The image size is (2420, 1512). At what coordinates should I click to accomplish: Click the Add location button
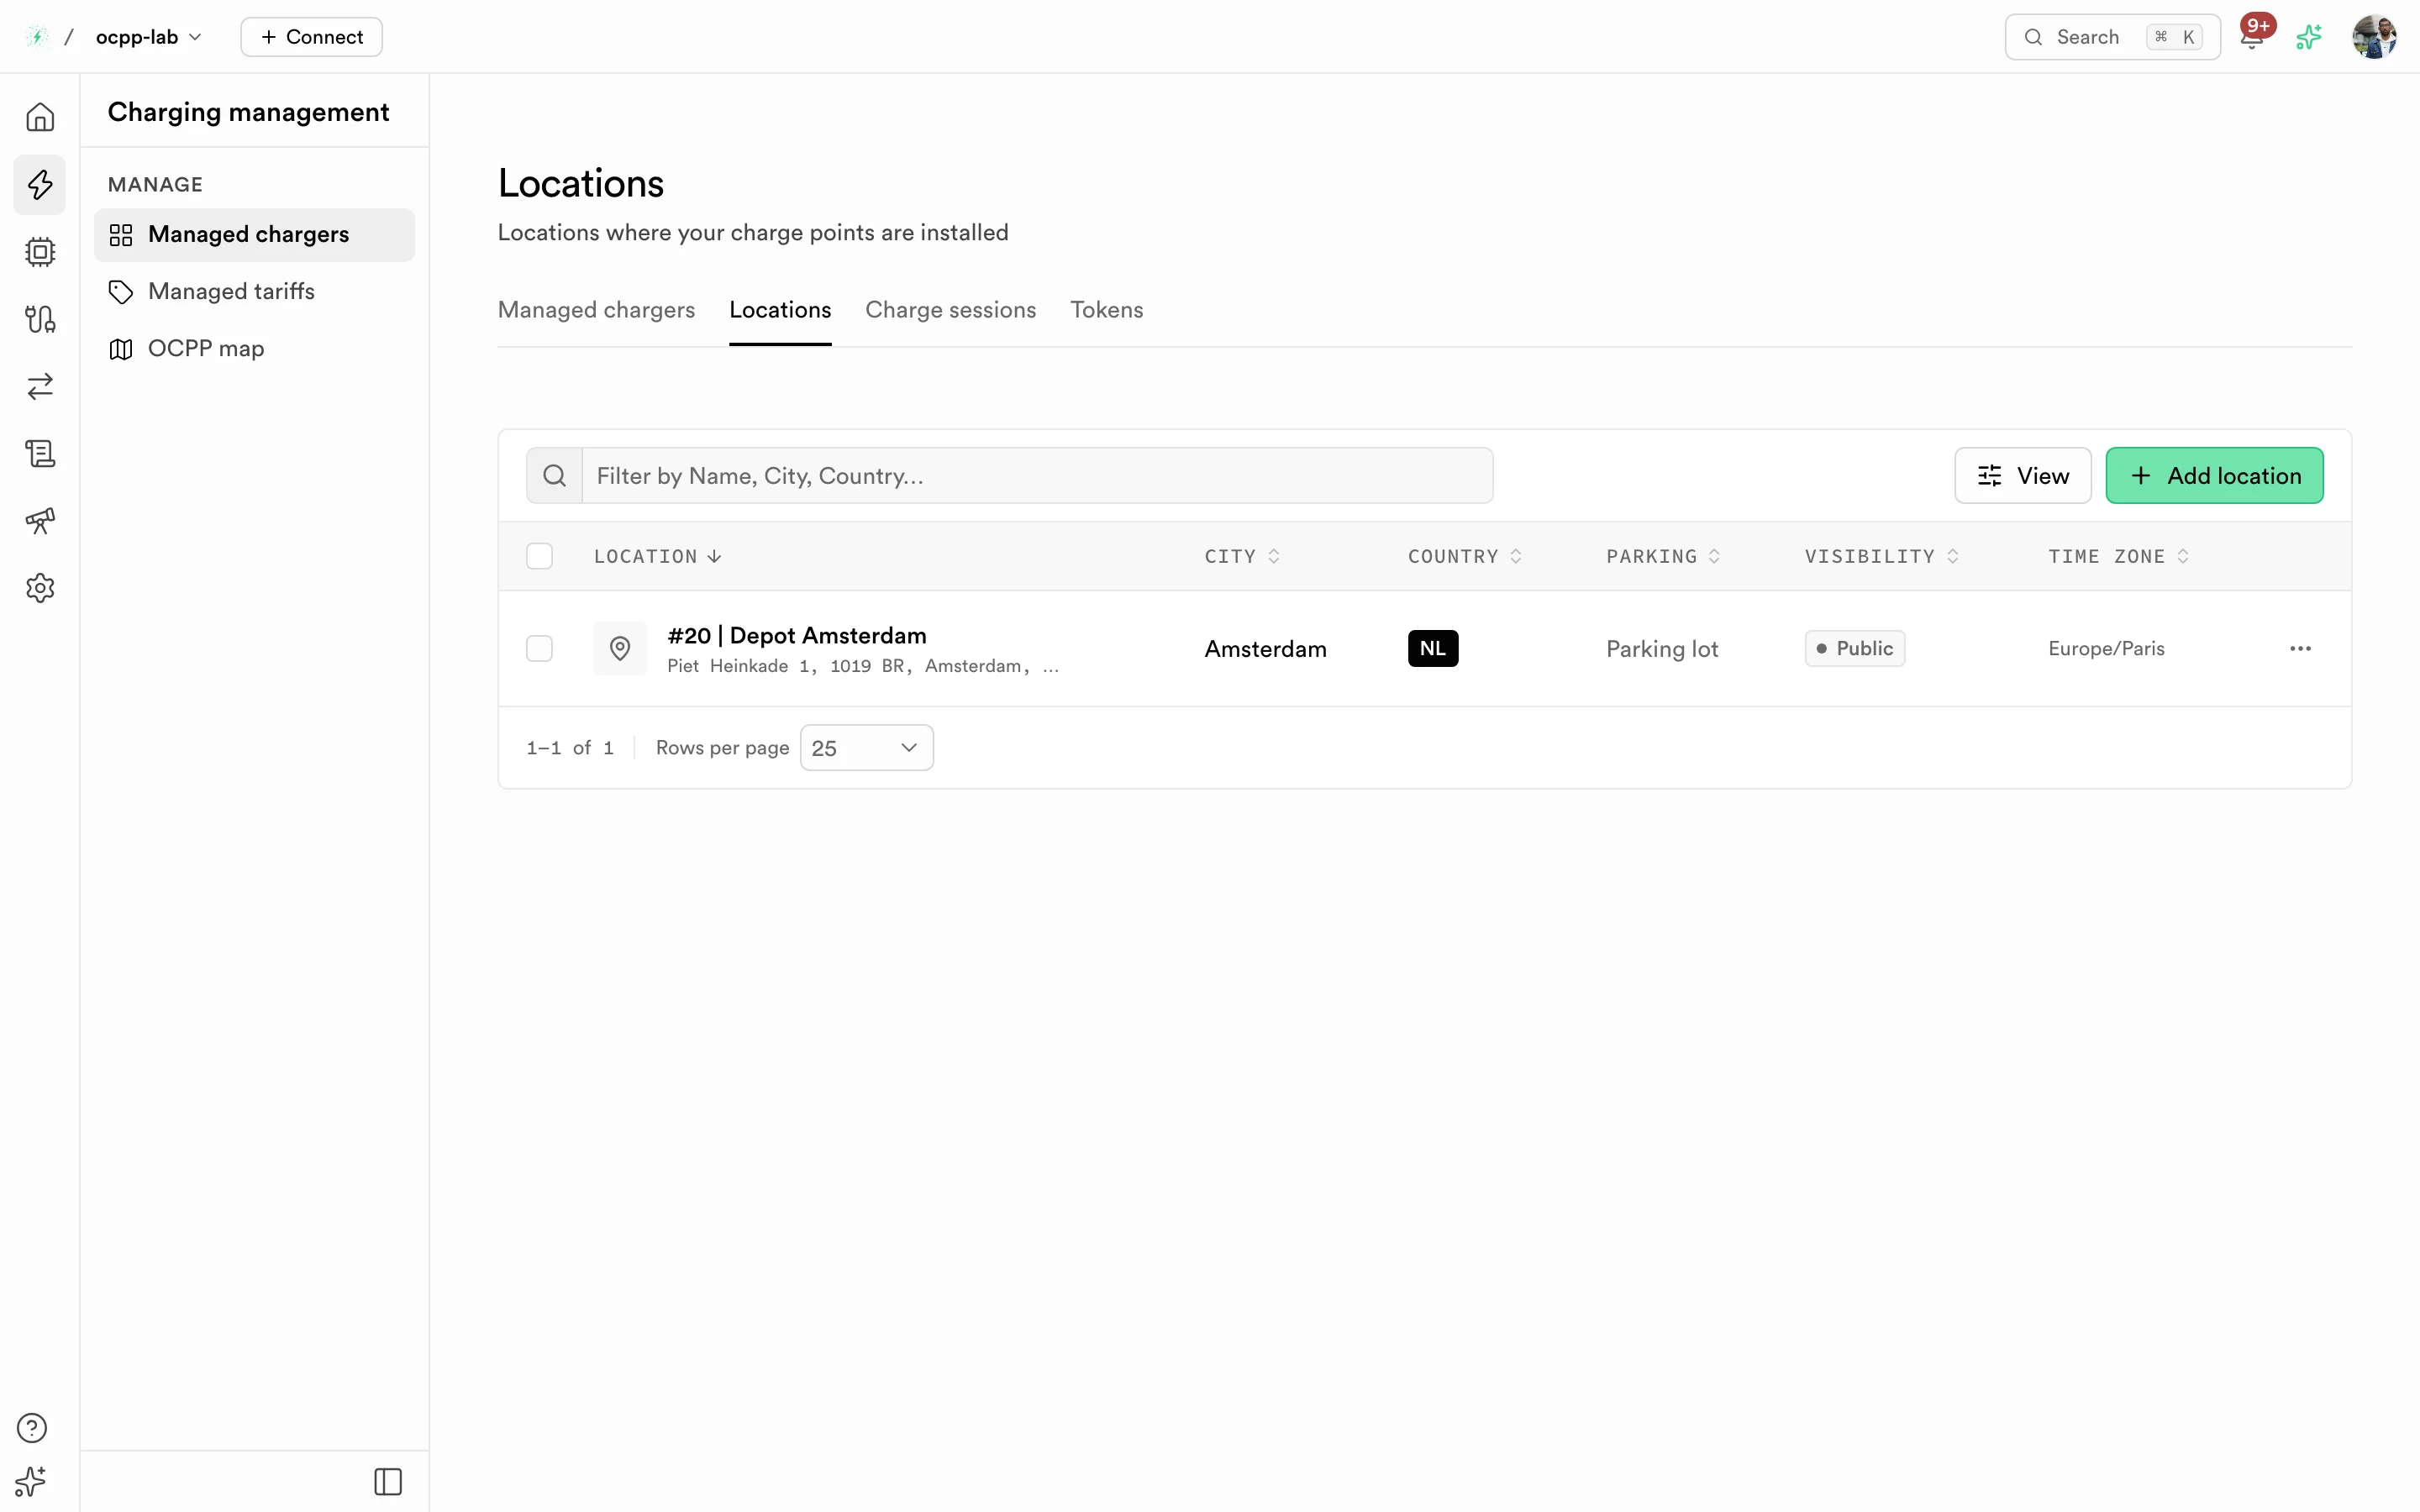pos(2214,476)
